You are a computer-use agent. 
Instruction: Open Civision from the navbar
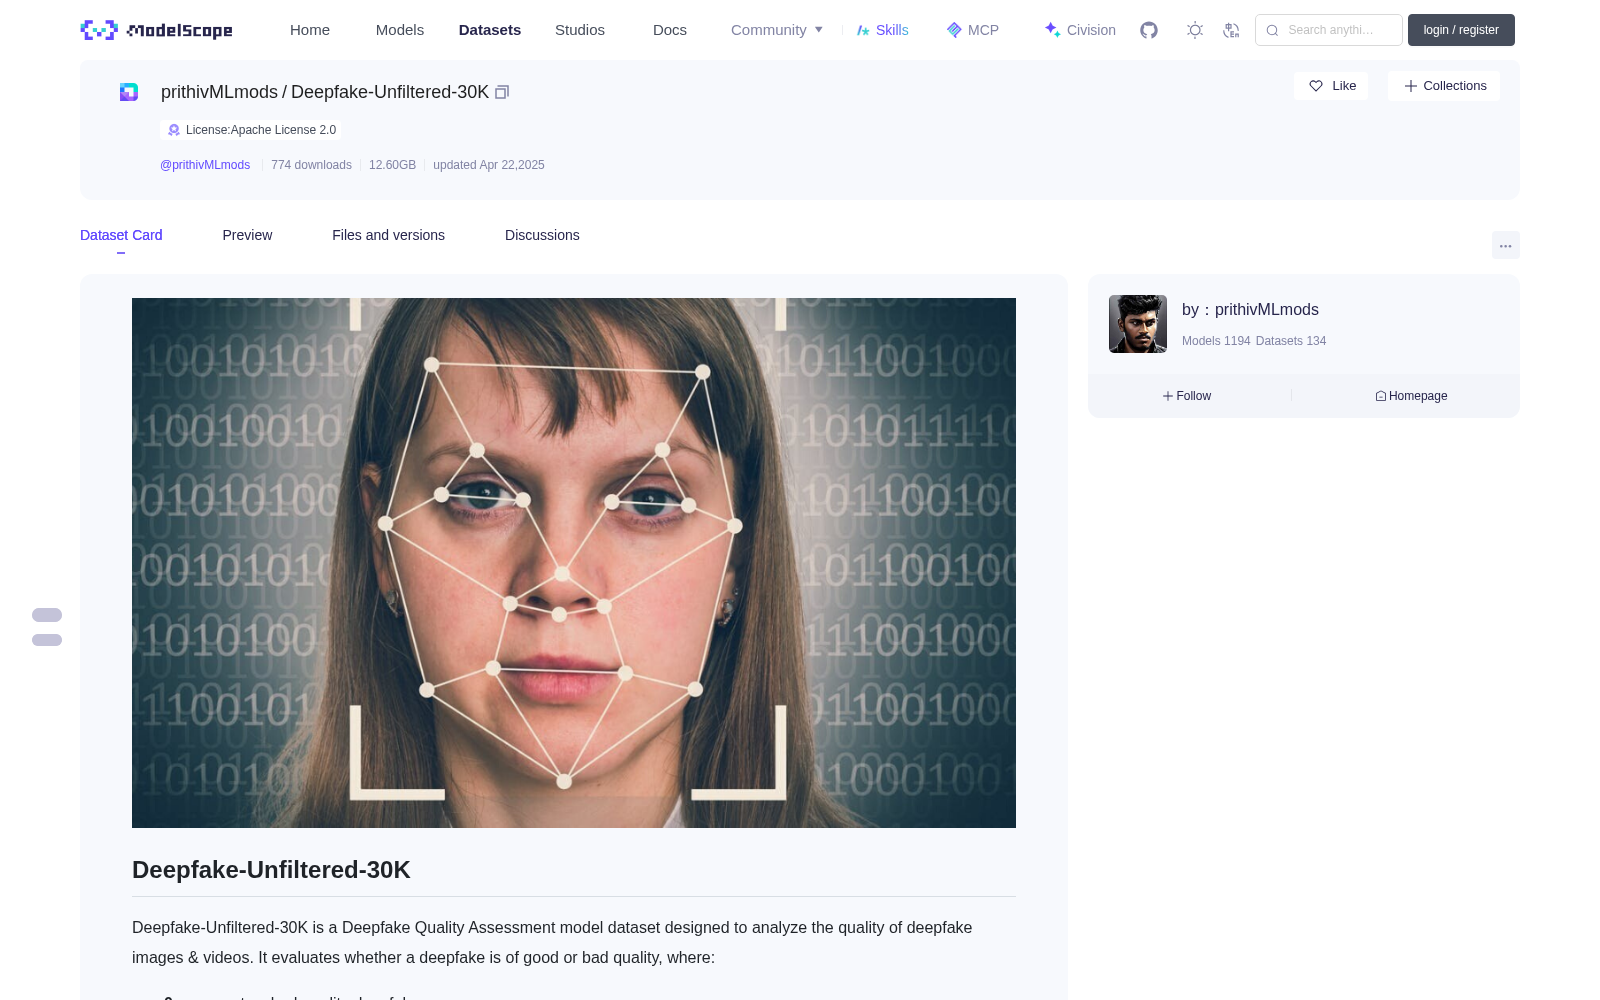[x=1080, y=30]
